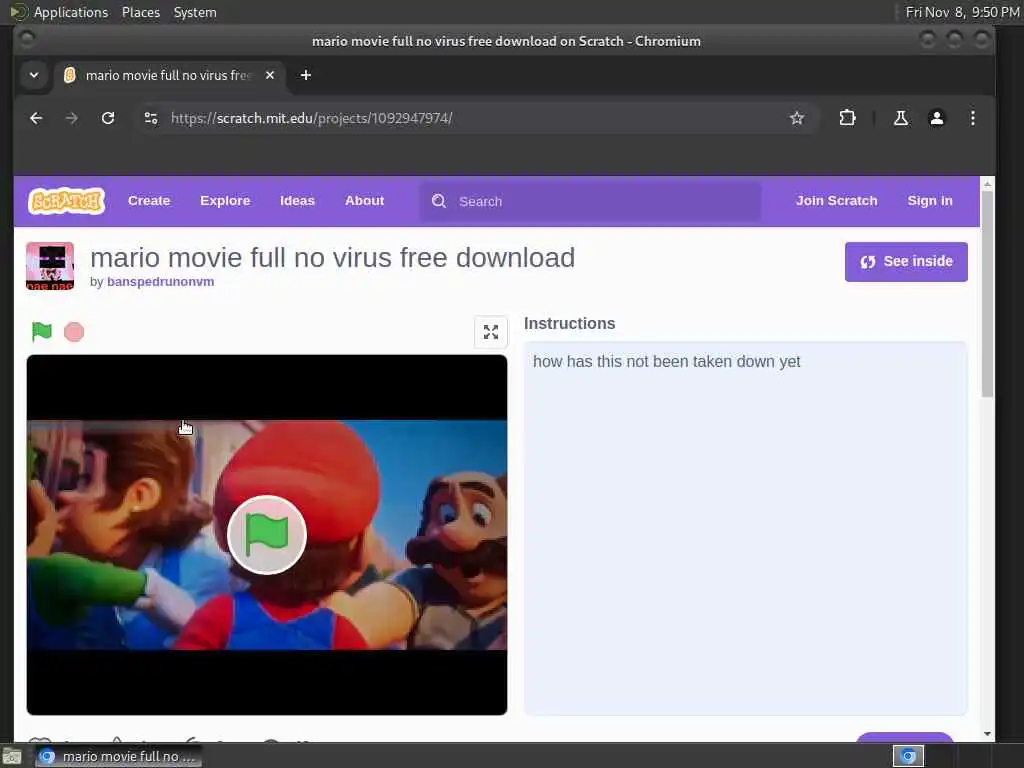Screen dimensions: 1024x768
Task: Click the project title heading text
Action: [x=332, y=258]
